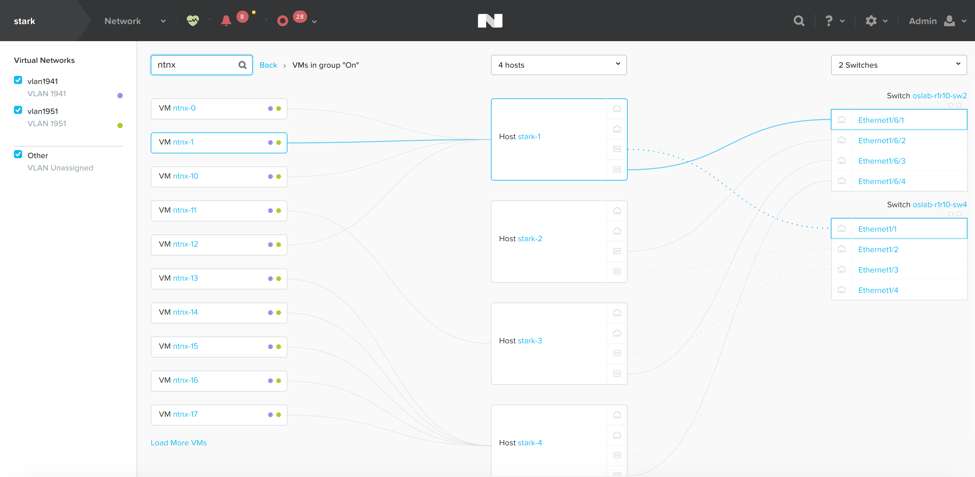Open VM ntnx-1 link

point(183,142)
